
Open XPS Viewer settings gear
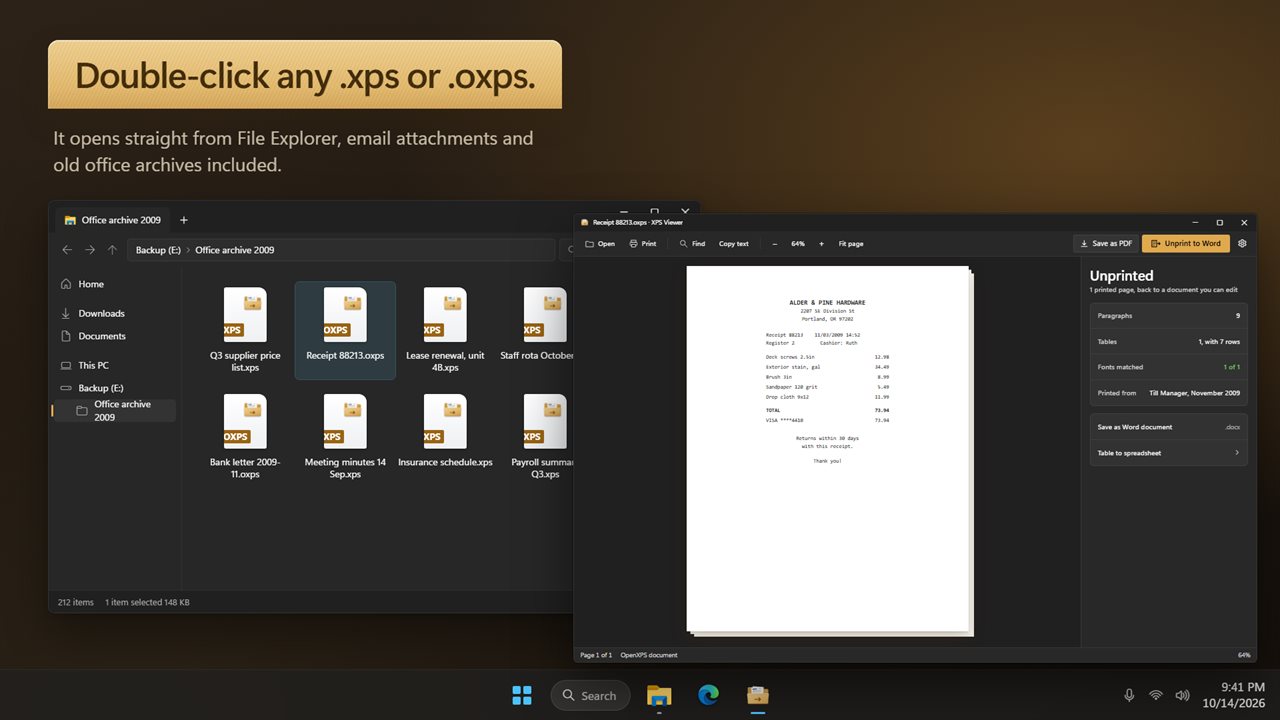point(1242,243)
